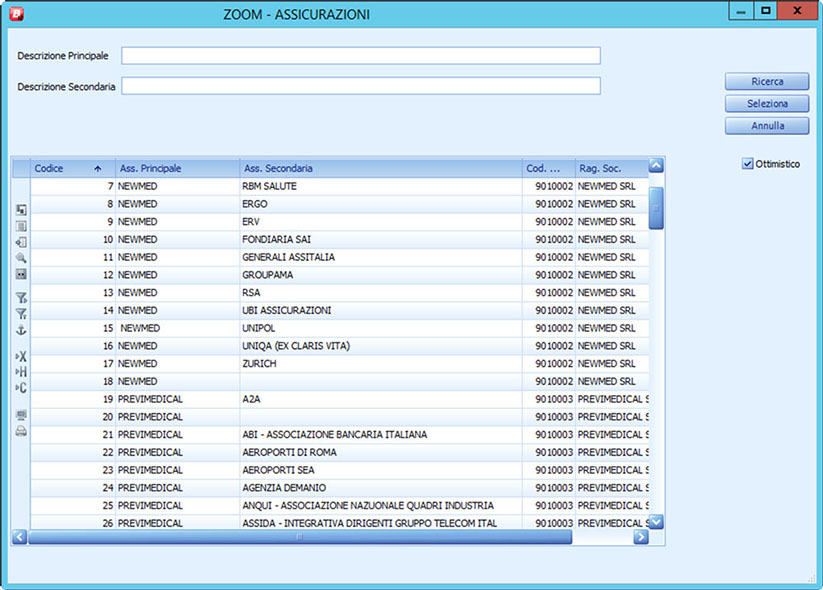Click the monitor preview icon in sidebar

click(21, 415)
